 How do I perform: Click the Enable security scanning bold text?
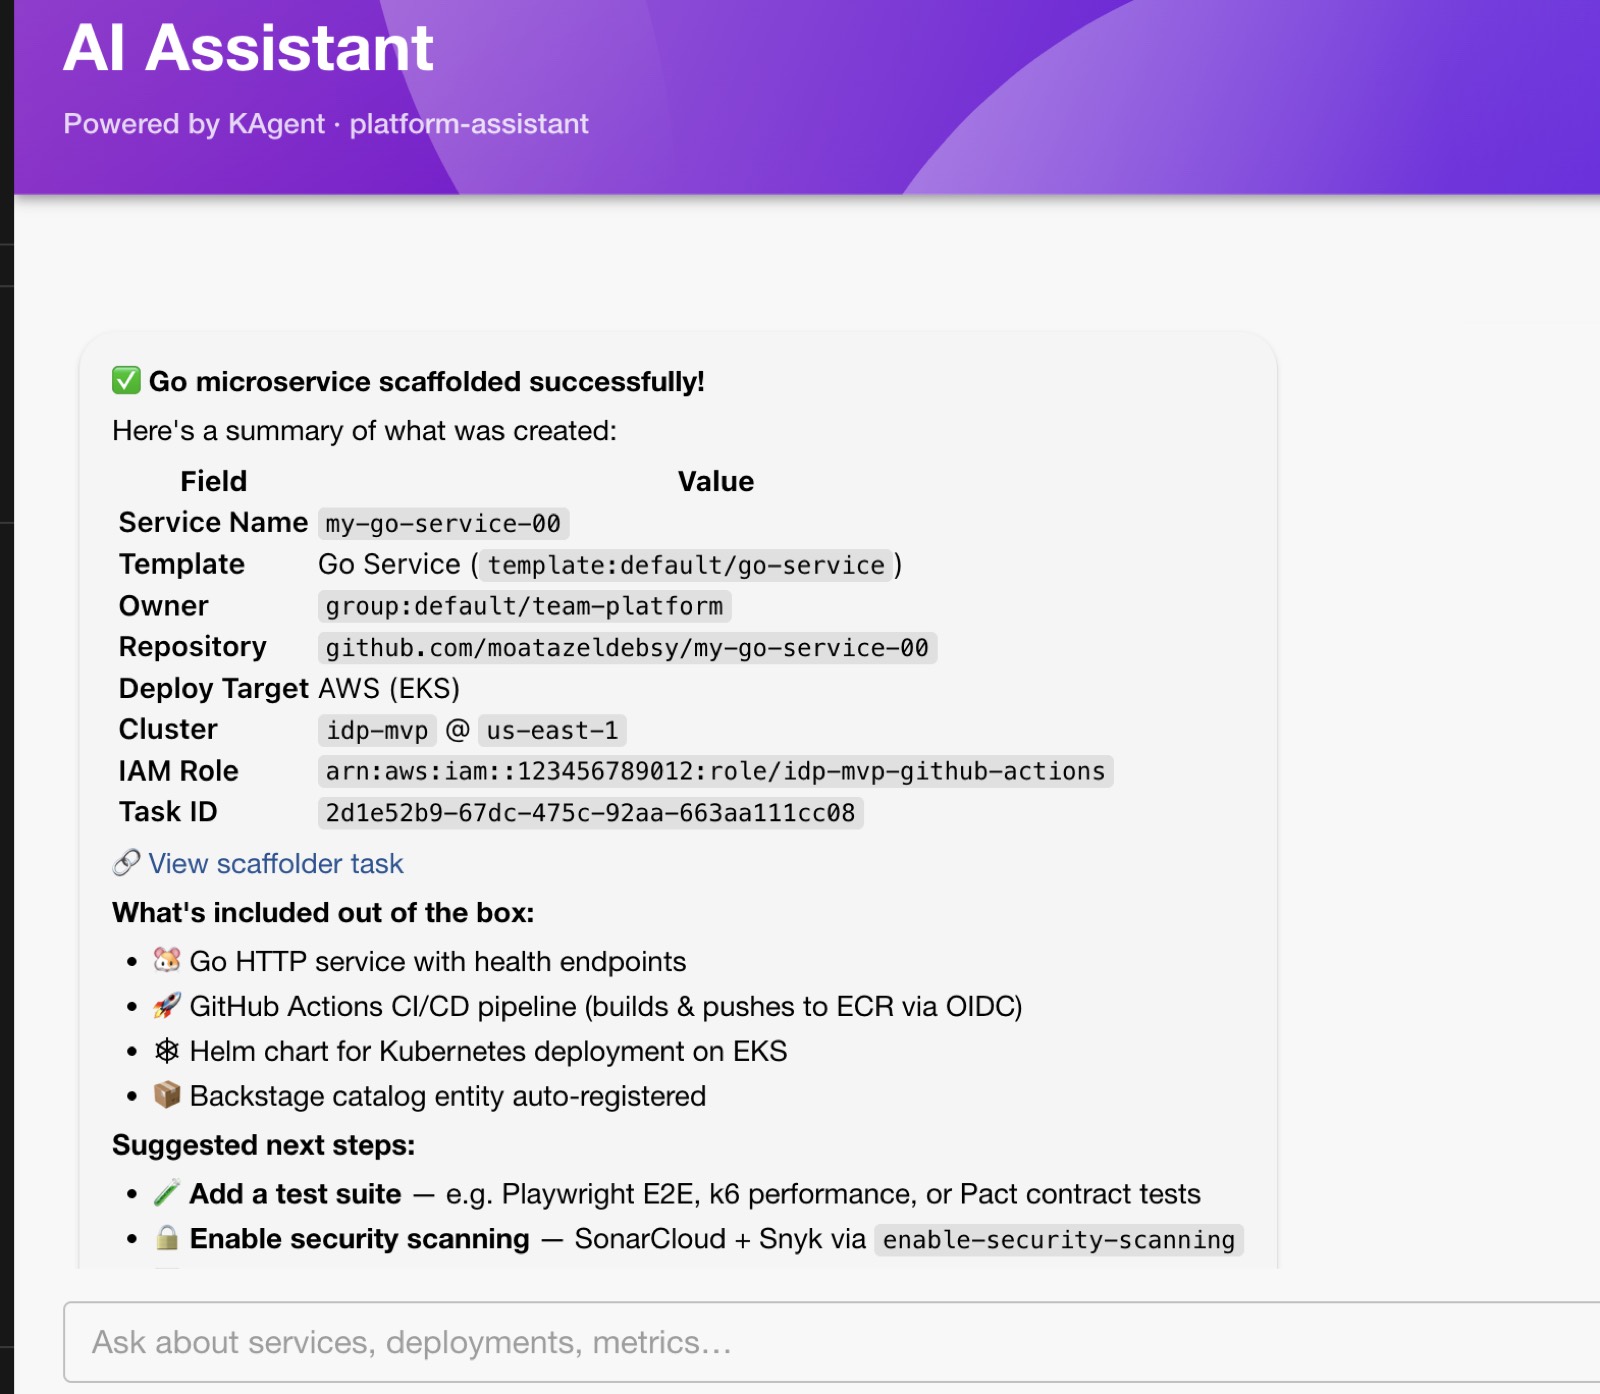[x=359, y=1238]
